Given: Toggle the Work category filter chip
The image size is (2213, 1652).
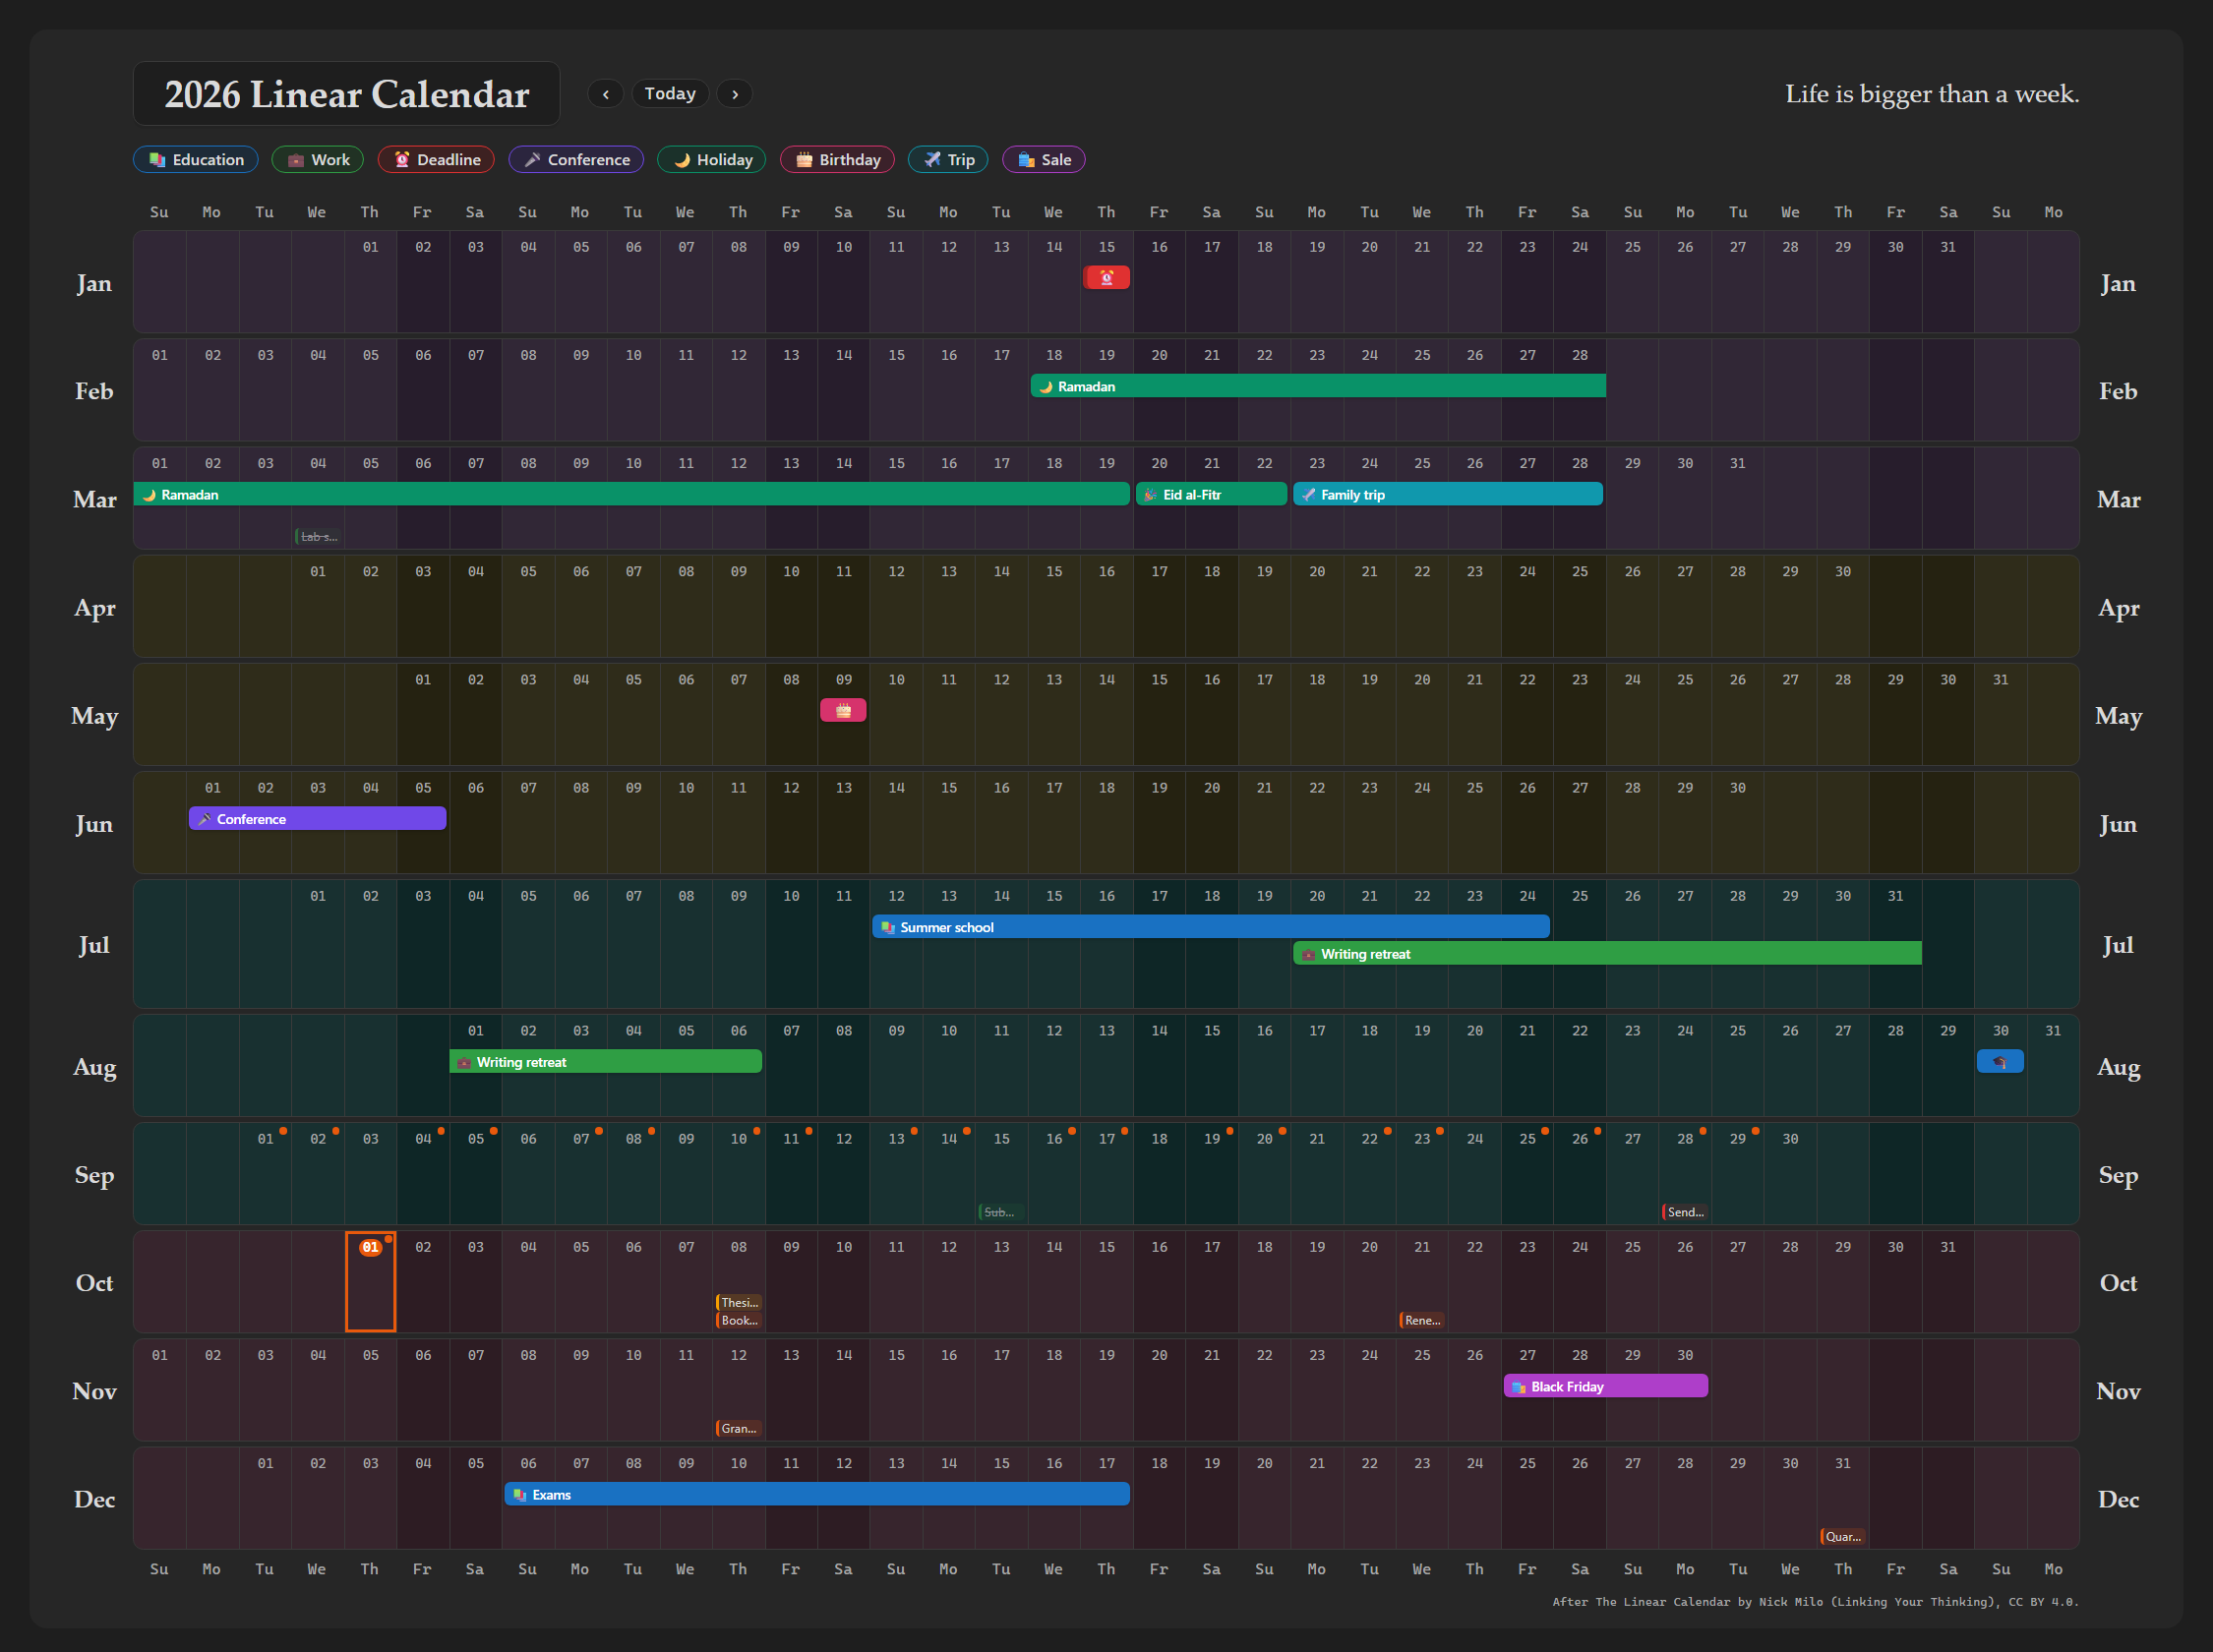Looking at the screenshot, I should coord(318,160).
